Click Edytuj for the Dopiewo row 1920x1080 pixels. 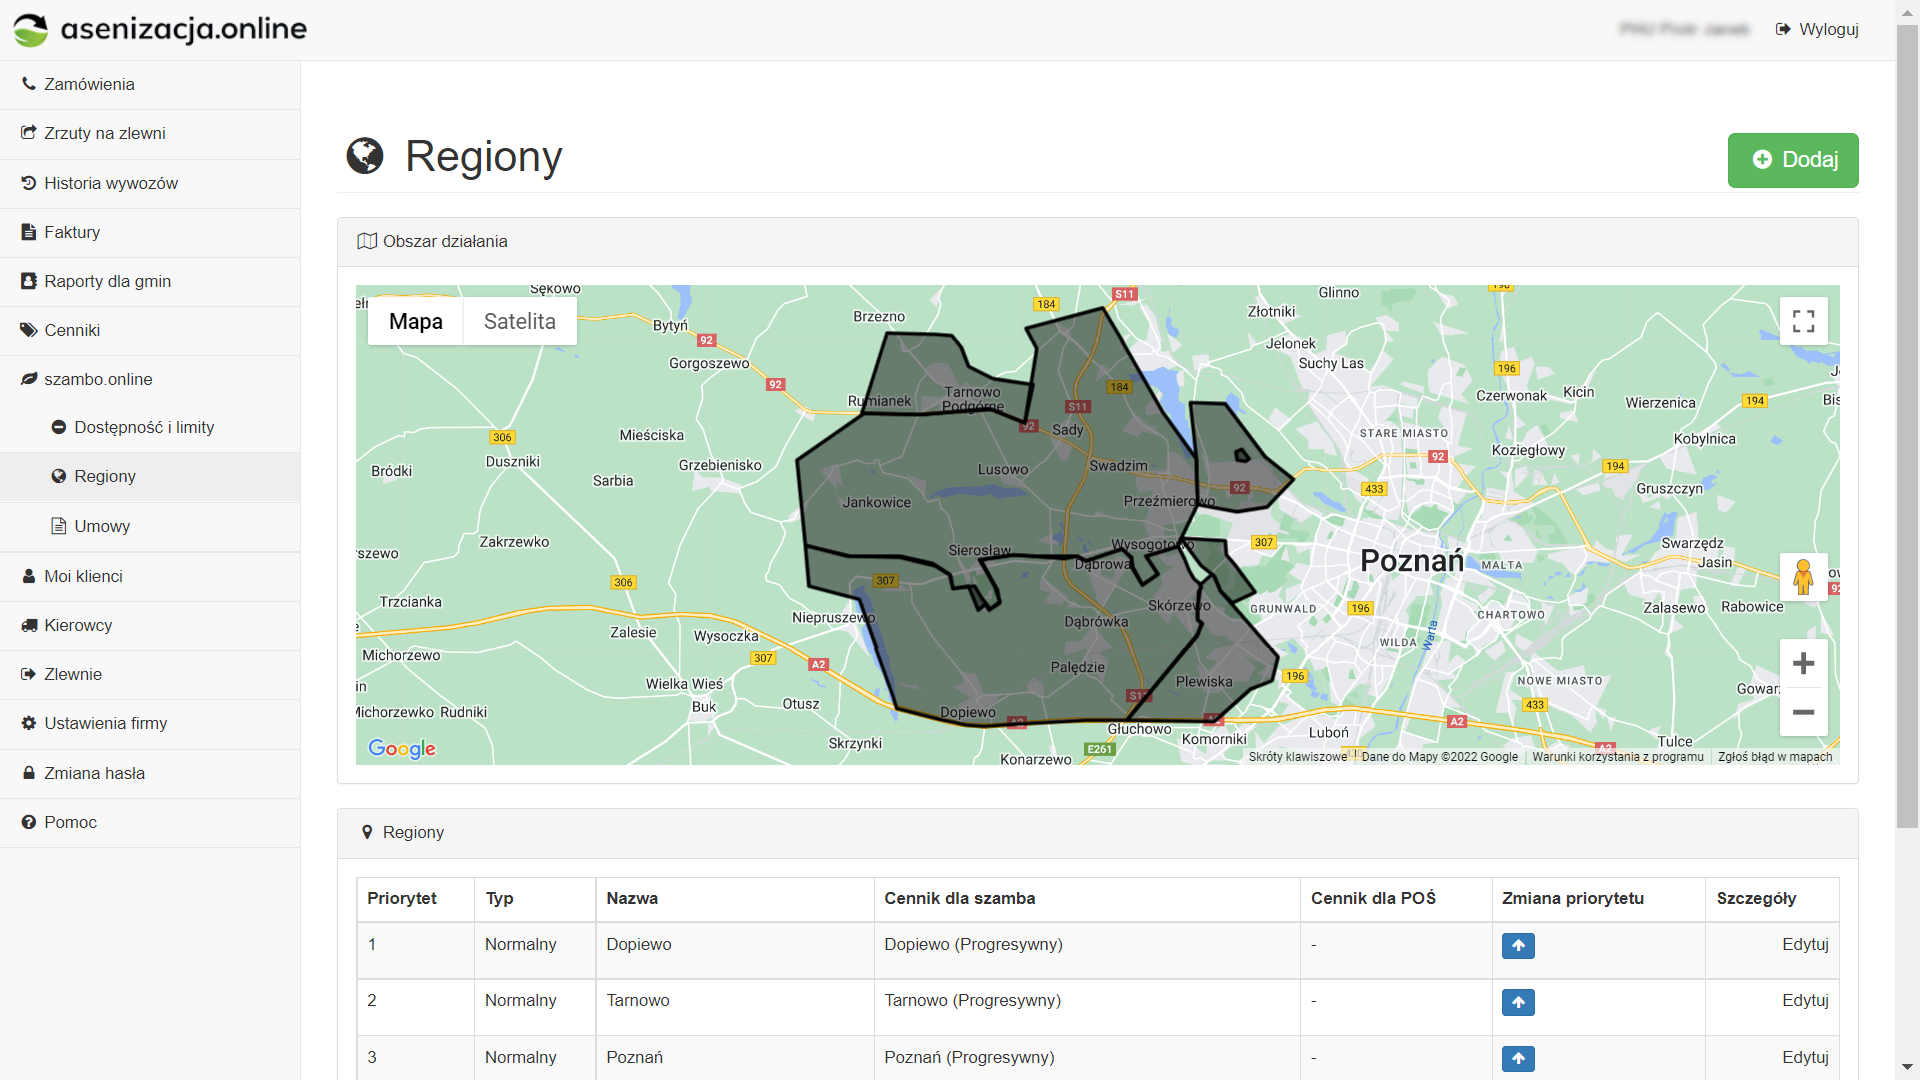pyautogui.click(x=1805, y=944)
